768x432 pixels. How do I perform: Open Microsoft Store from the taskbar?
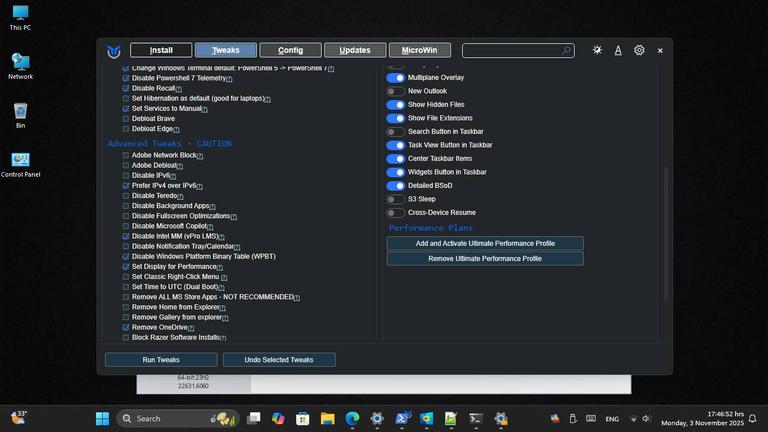[x=303, y=418]
